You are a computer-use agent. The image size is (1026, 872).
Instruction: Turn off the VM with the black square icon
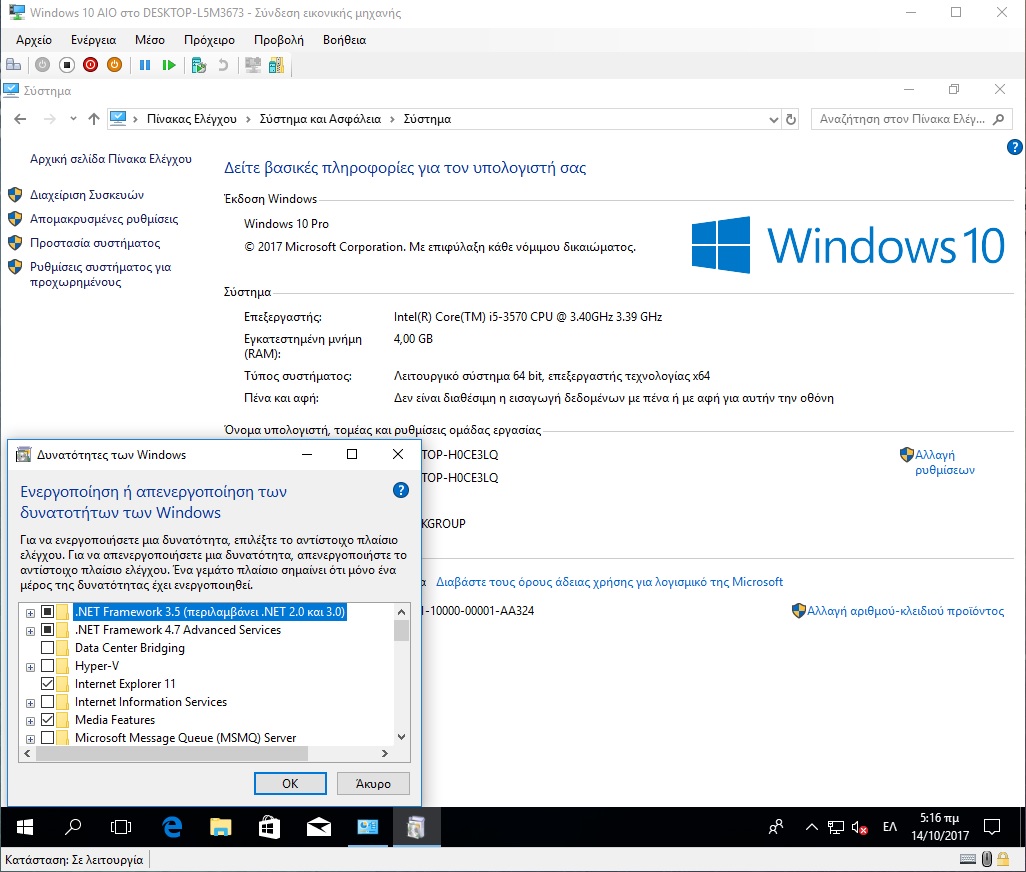[x=66, y=65]
